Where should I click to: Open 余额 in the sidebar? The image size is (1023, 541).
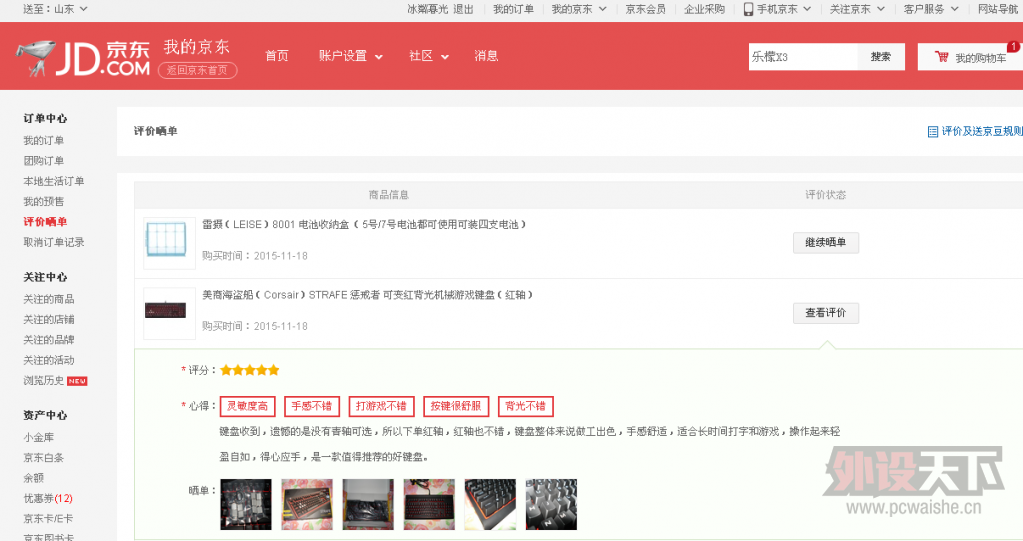coord(33,478)
